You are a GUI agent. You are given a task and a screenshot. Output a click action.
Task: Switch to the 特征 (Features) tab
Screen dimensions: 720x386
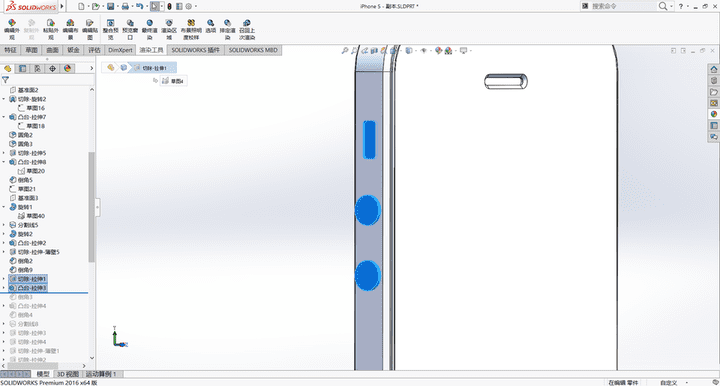11,50
